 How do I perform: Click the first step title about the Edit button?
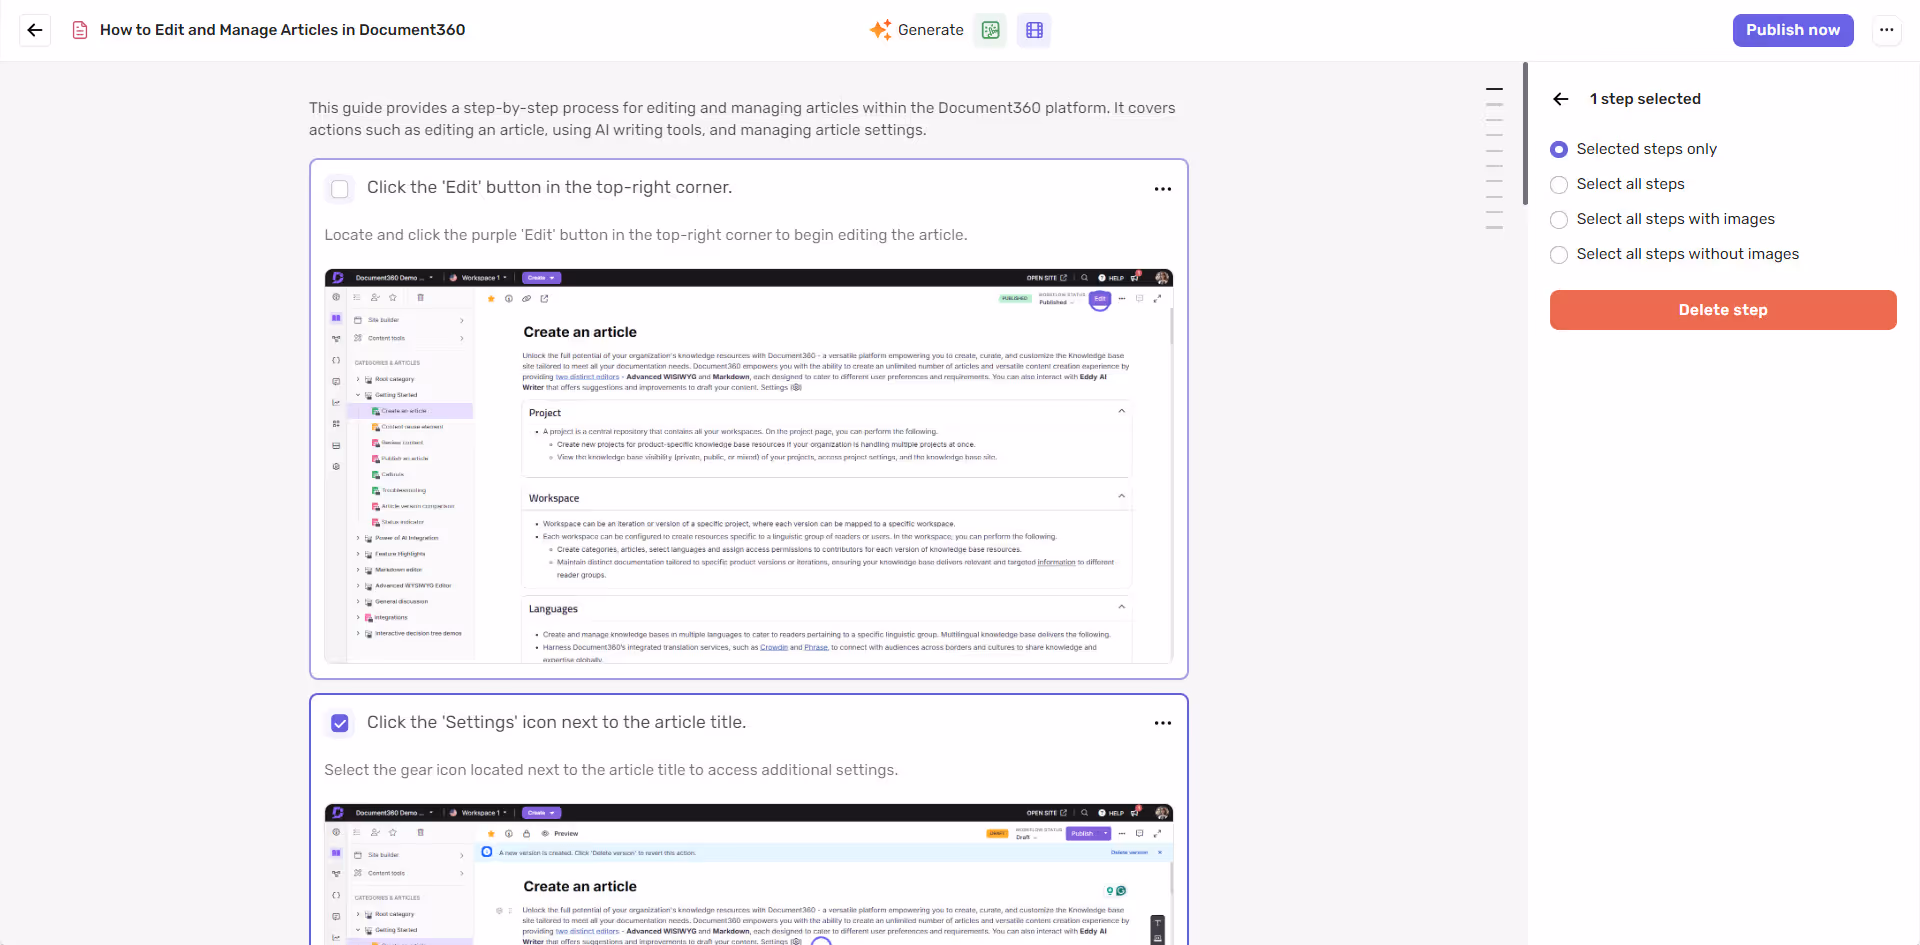click(x=549, y=188)
